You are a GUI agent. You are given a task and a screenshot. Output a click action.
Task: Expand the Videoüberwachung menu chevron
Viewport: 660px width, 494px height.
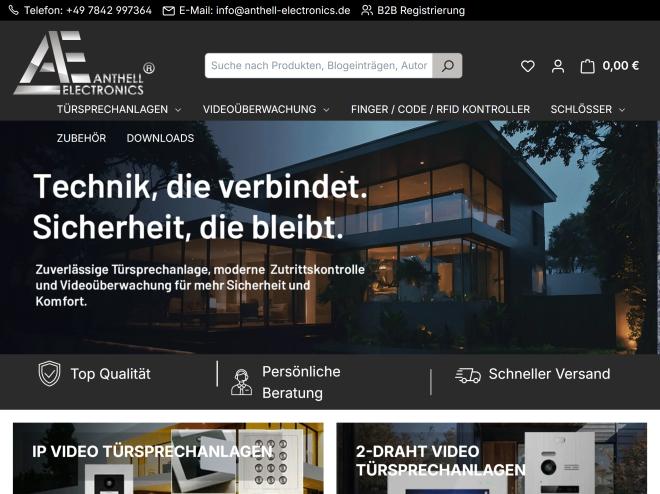326,109
